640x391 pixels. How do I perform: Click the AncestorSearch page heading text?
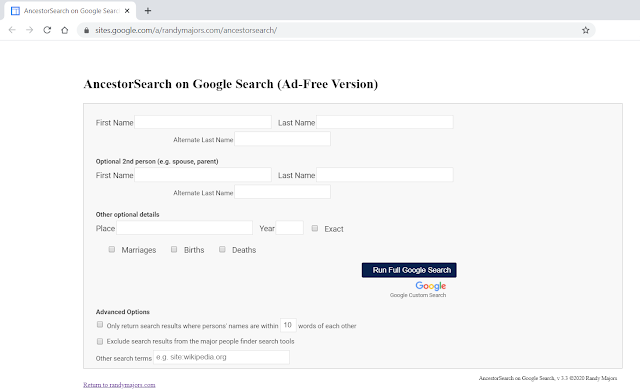[231, 84]
